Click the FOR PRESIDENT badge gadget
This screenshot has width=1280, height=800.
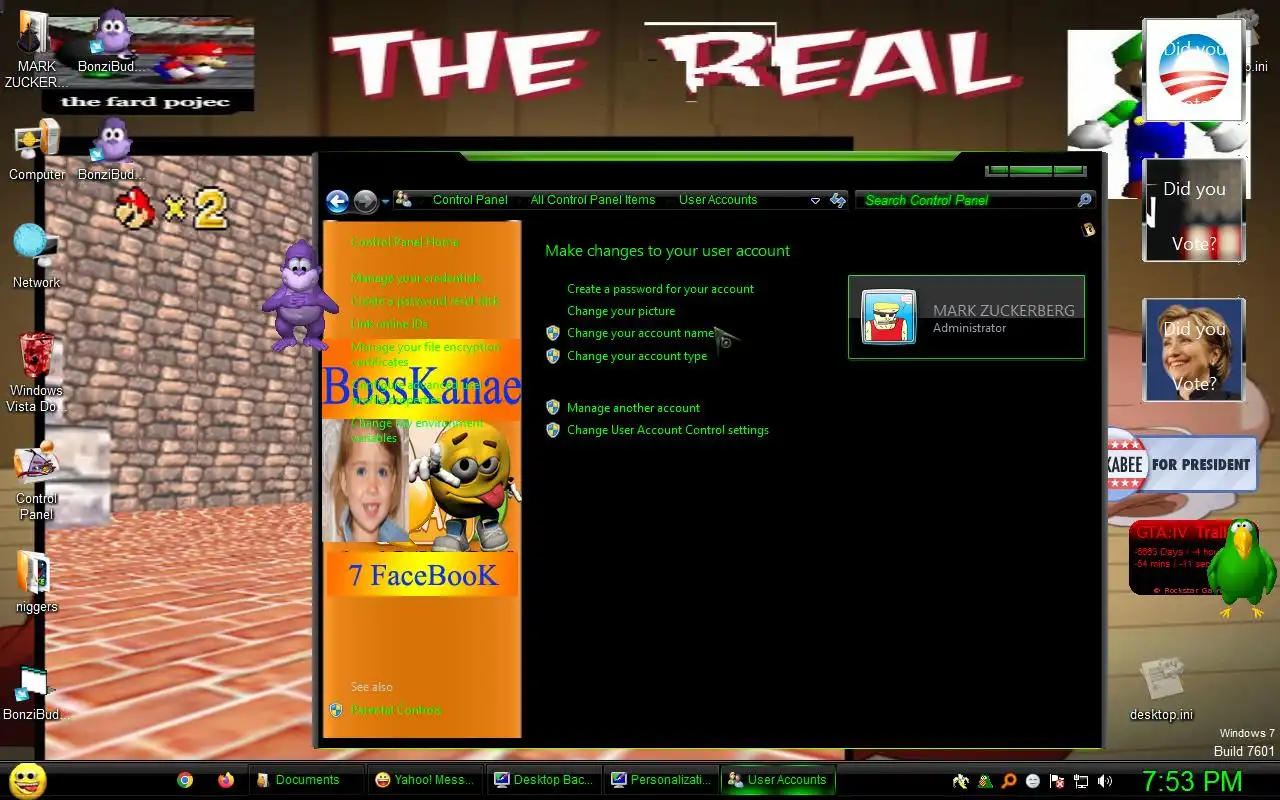pos(1181,465)
